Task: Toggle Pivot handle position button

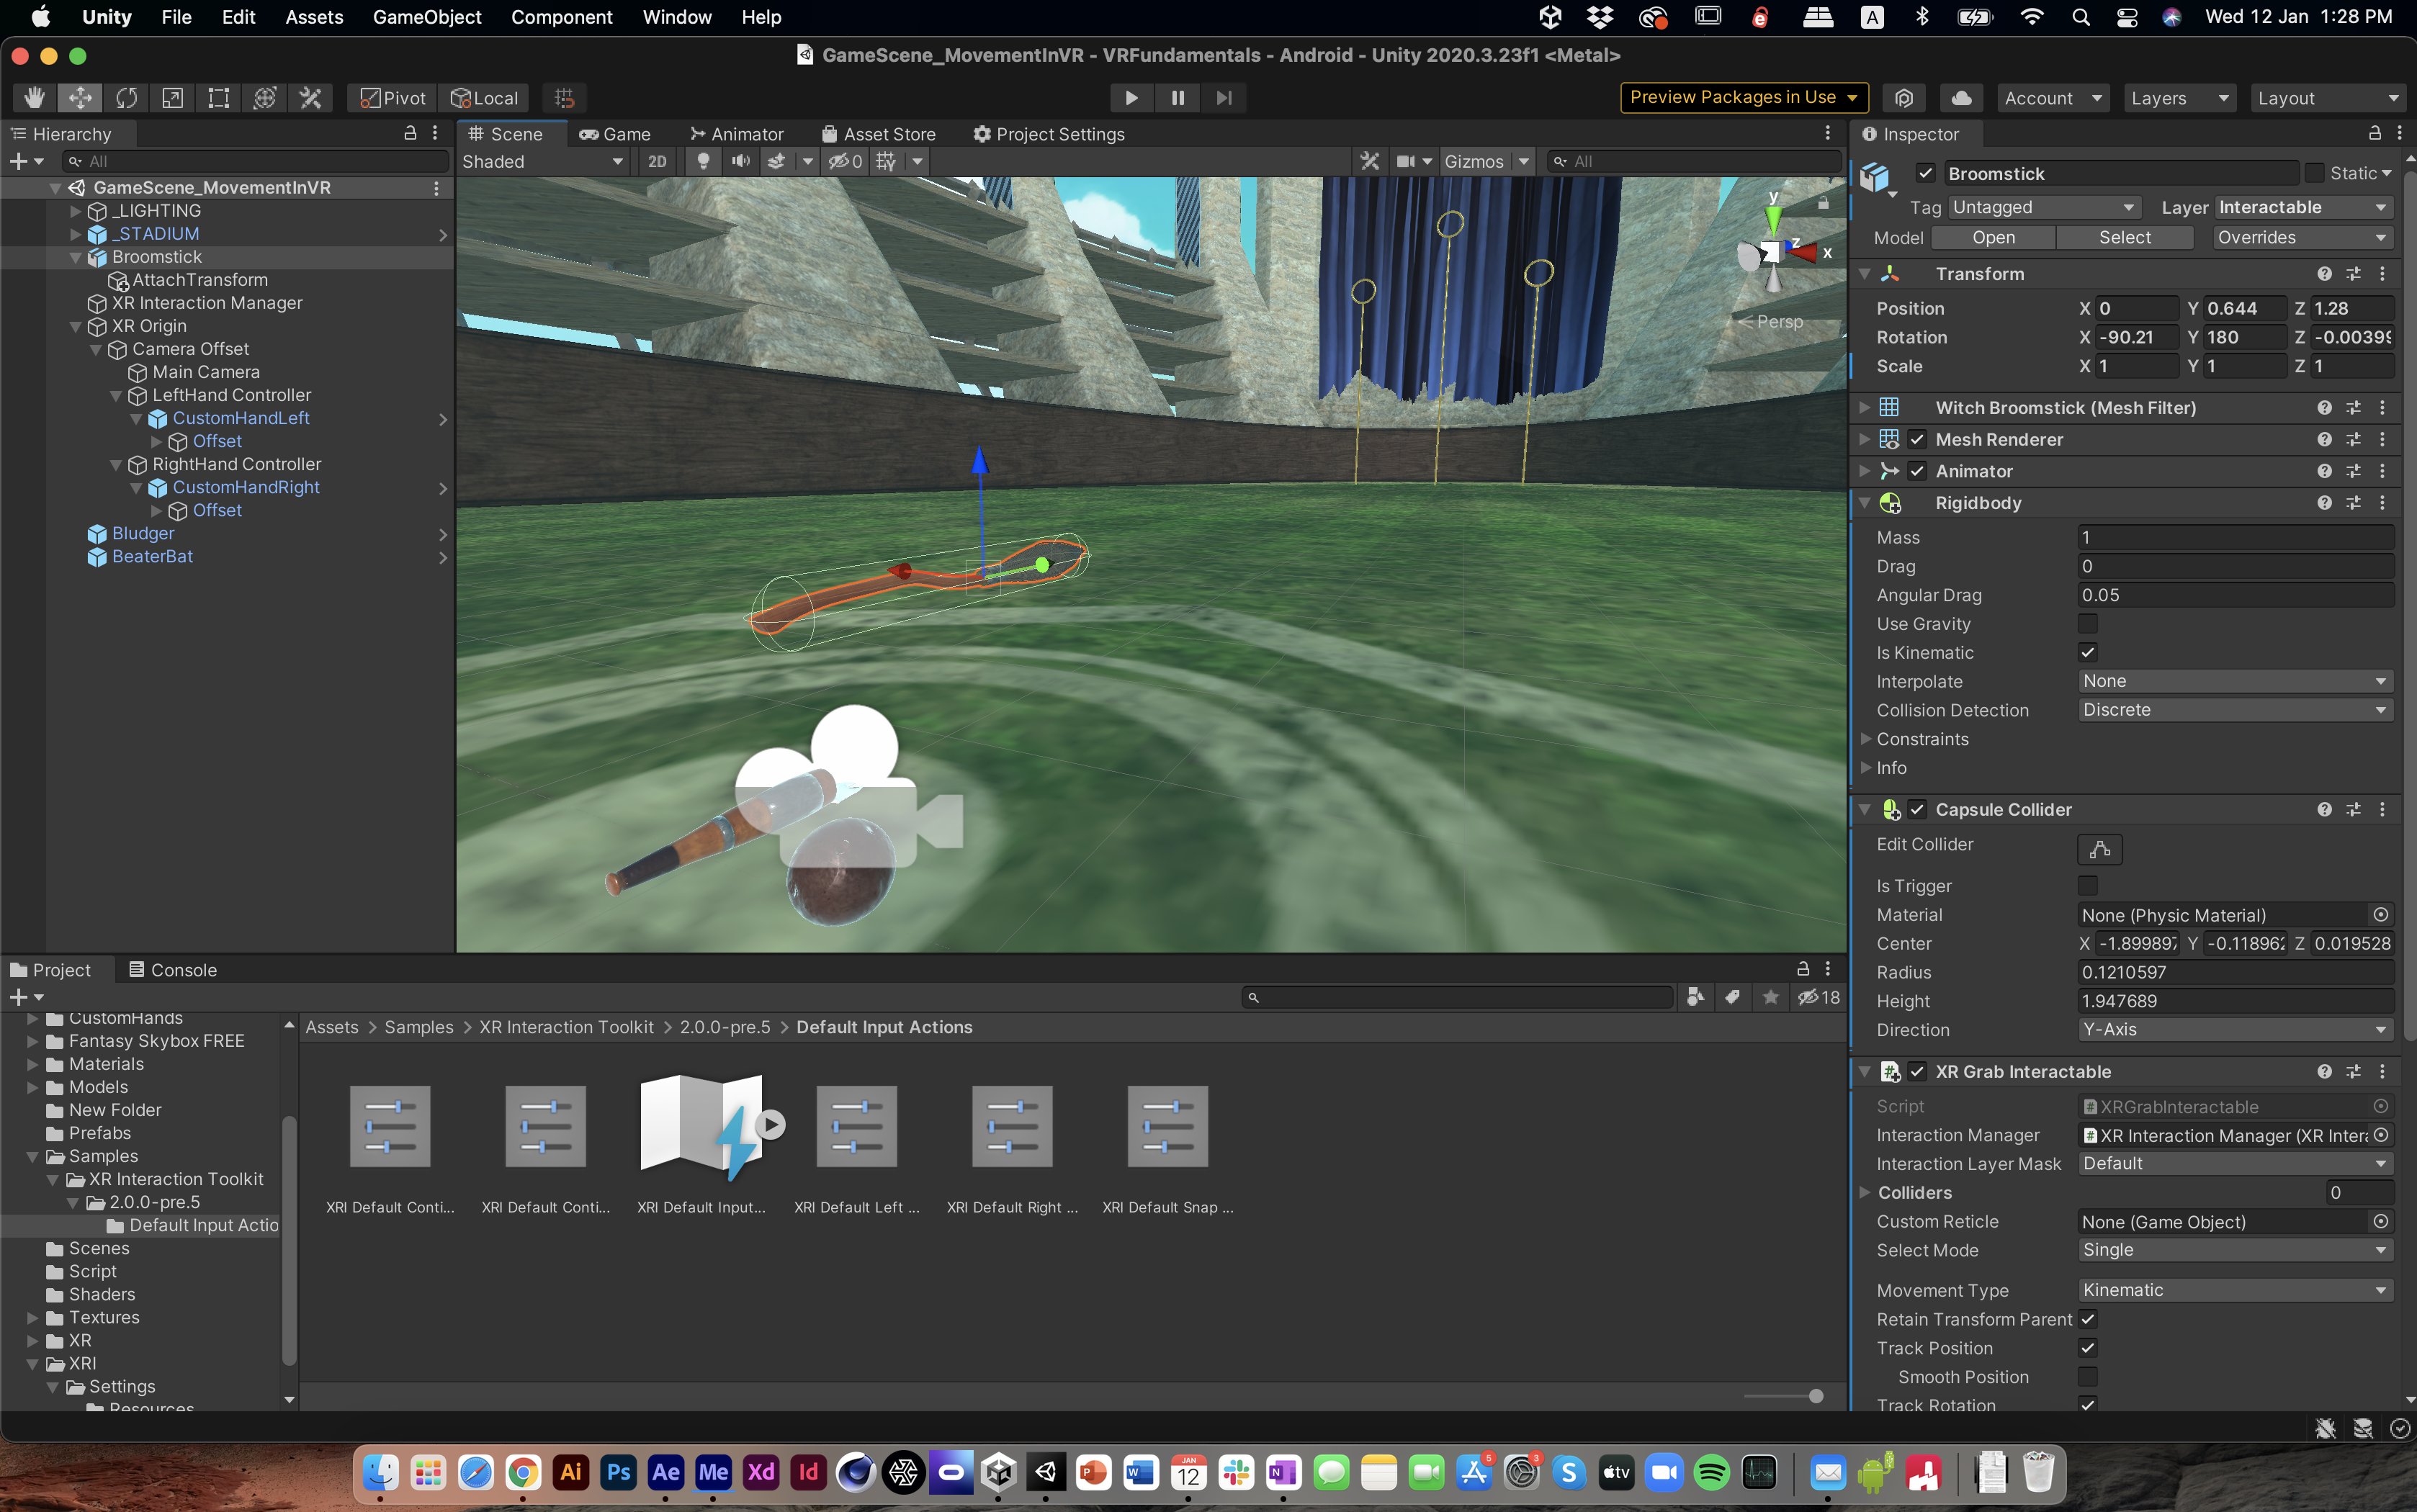Action: click(x=392, y=98)
